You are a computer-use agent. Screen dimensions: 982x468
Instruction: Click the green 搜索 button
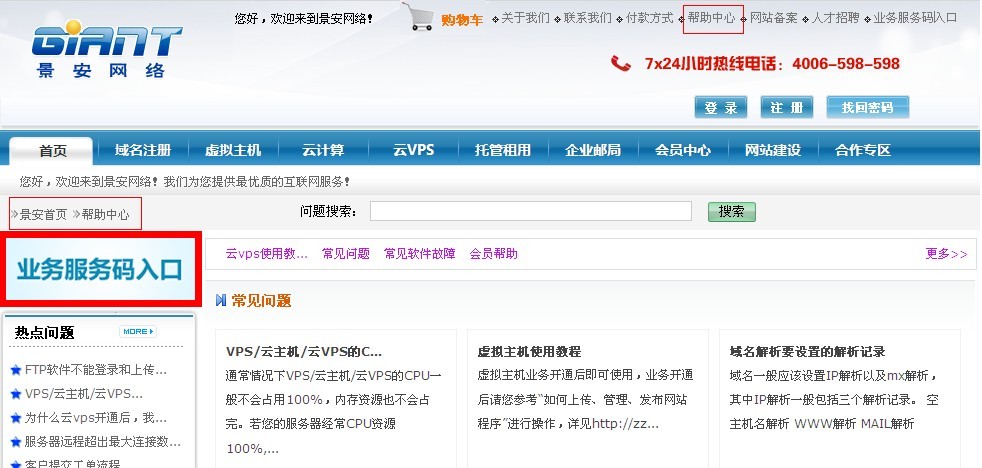click(x=731, y=212)
